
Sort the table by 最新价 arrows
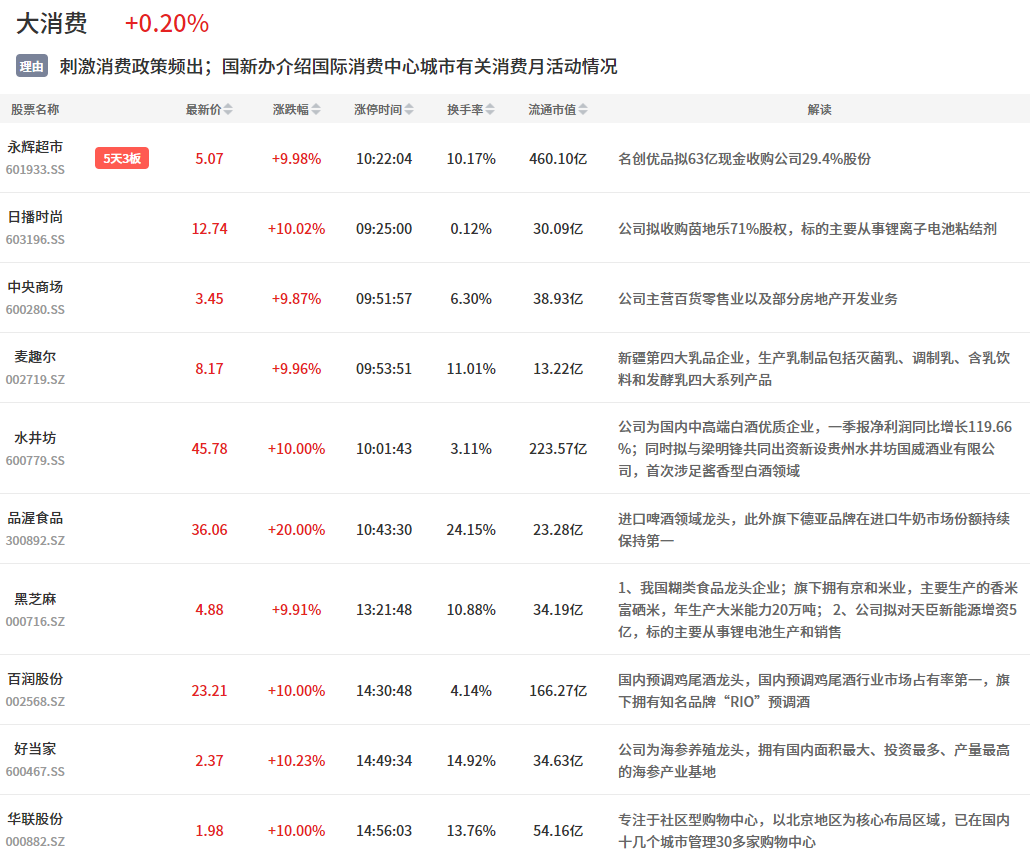[x=228, y=110]
